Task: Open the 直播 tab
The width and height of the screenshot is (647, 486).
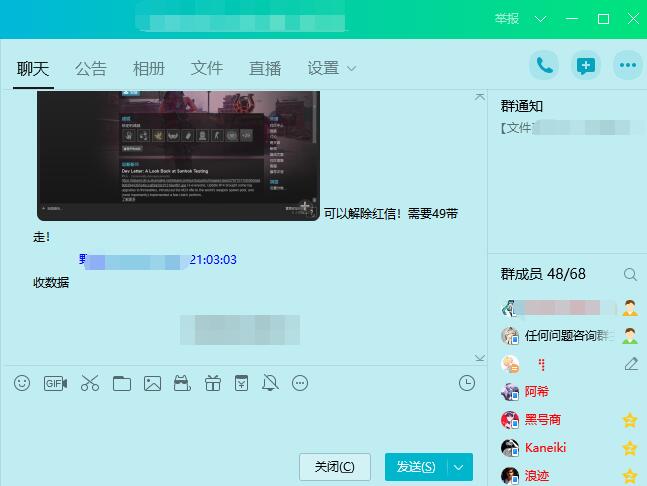Action: (265, 68)
